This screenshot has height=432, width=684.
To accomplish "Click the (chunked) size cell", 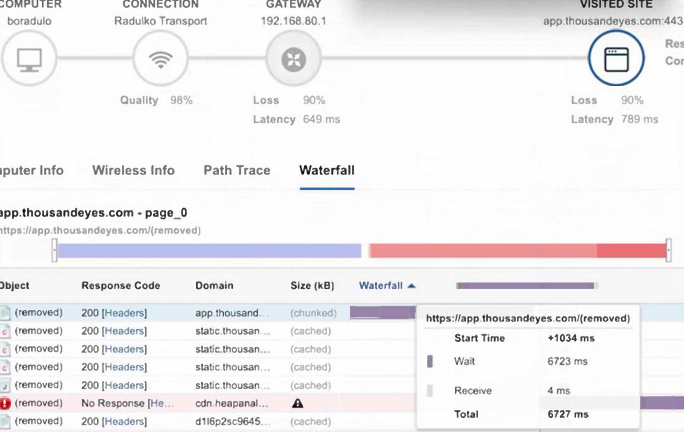I will point(314,313).
